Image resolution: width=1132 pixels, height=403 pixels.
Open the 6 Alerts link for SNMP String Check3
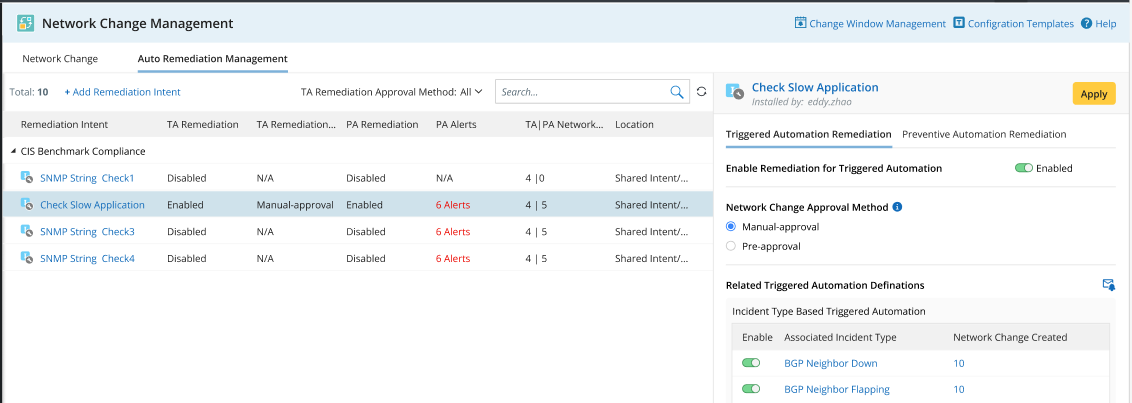pyautogui.click(x=453, y=232)
